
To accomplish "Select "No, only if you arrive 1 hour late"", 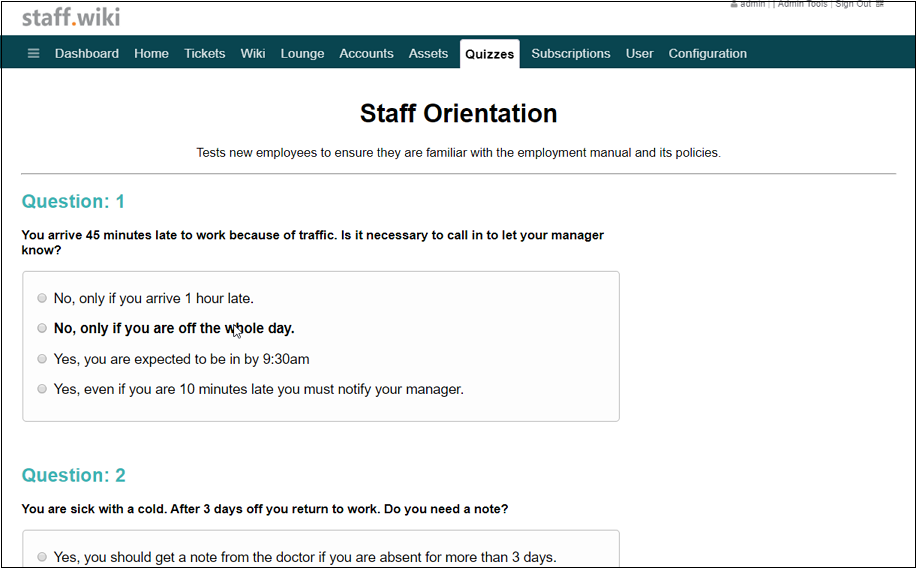I will pyautogui.click(x=42, y=298).
